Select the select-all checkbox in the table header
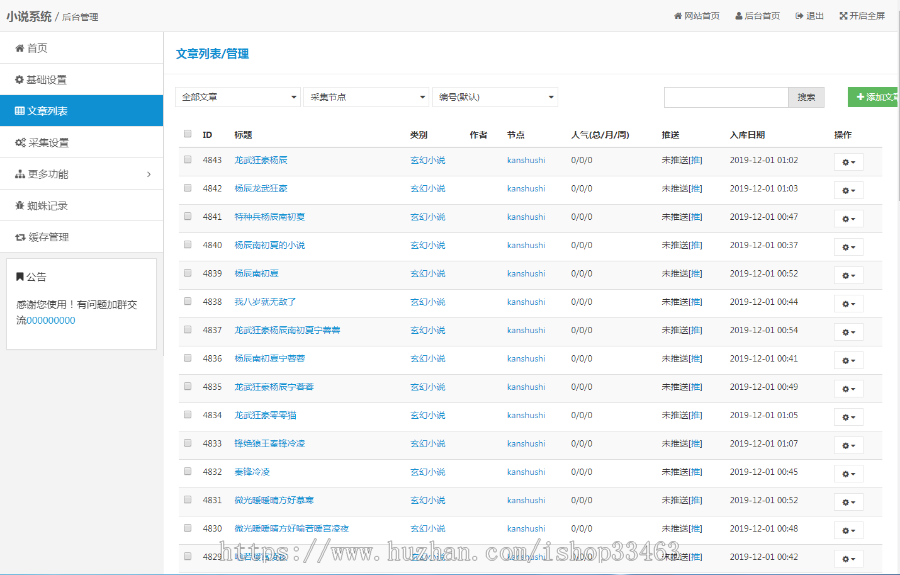Image resolution: width=900 pixels, height=575 pixels. coord(188,134)
